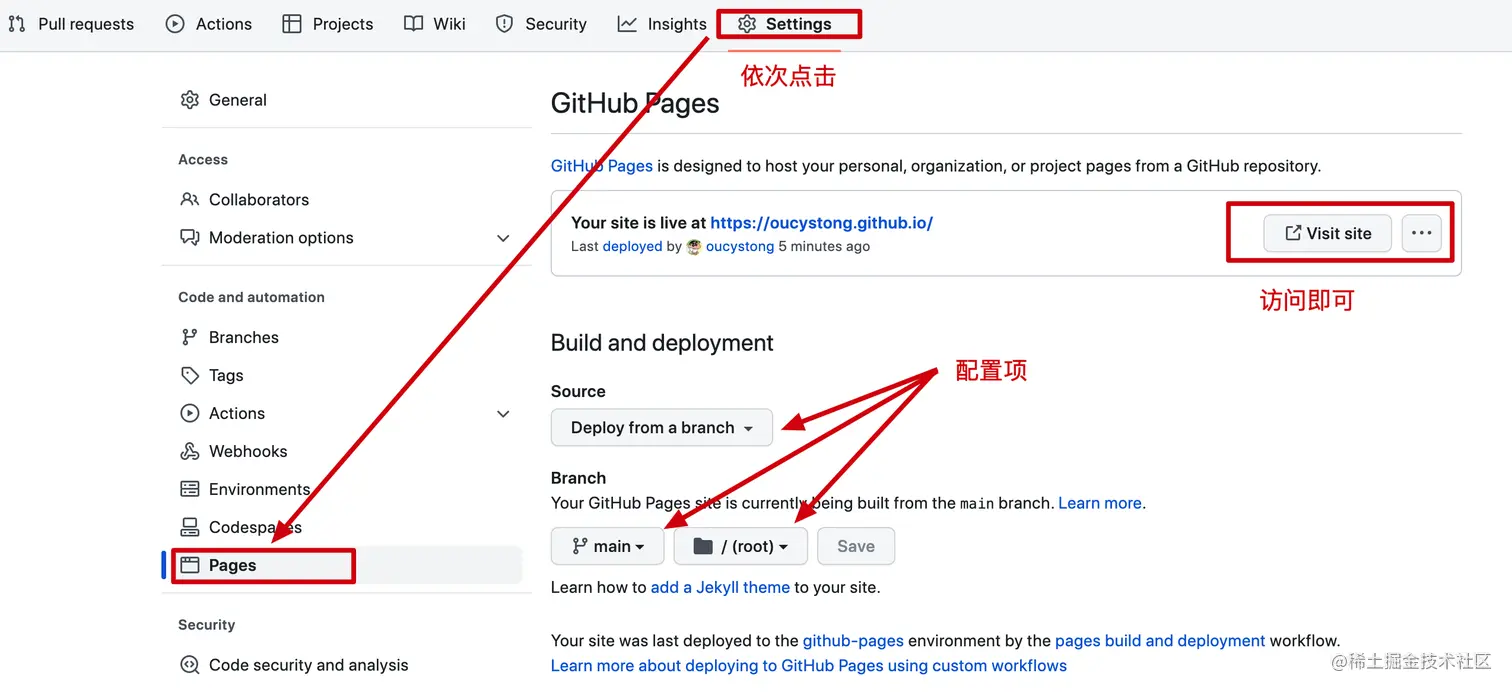Click the folder icon in the root dropdown

point(703,547)
